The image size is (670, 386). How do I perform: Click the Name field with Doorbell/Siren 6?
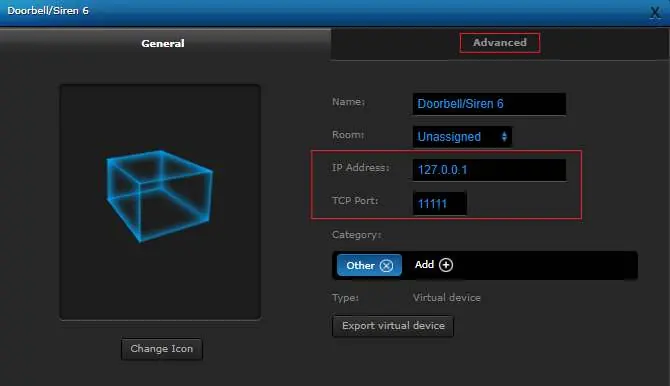[489, 104]
